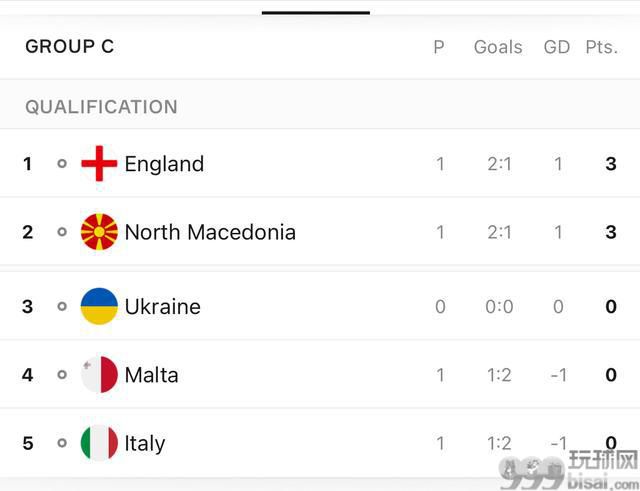This screenshot has height=491, width=640.
Task: Select the active tab indicator bar at top
Action: 316,13
